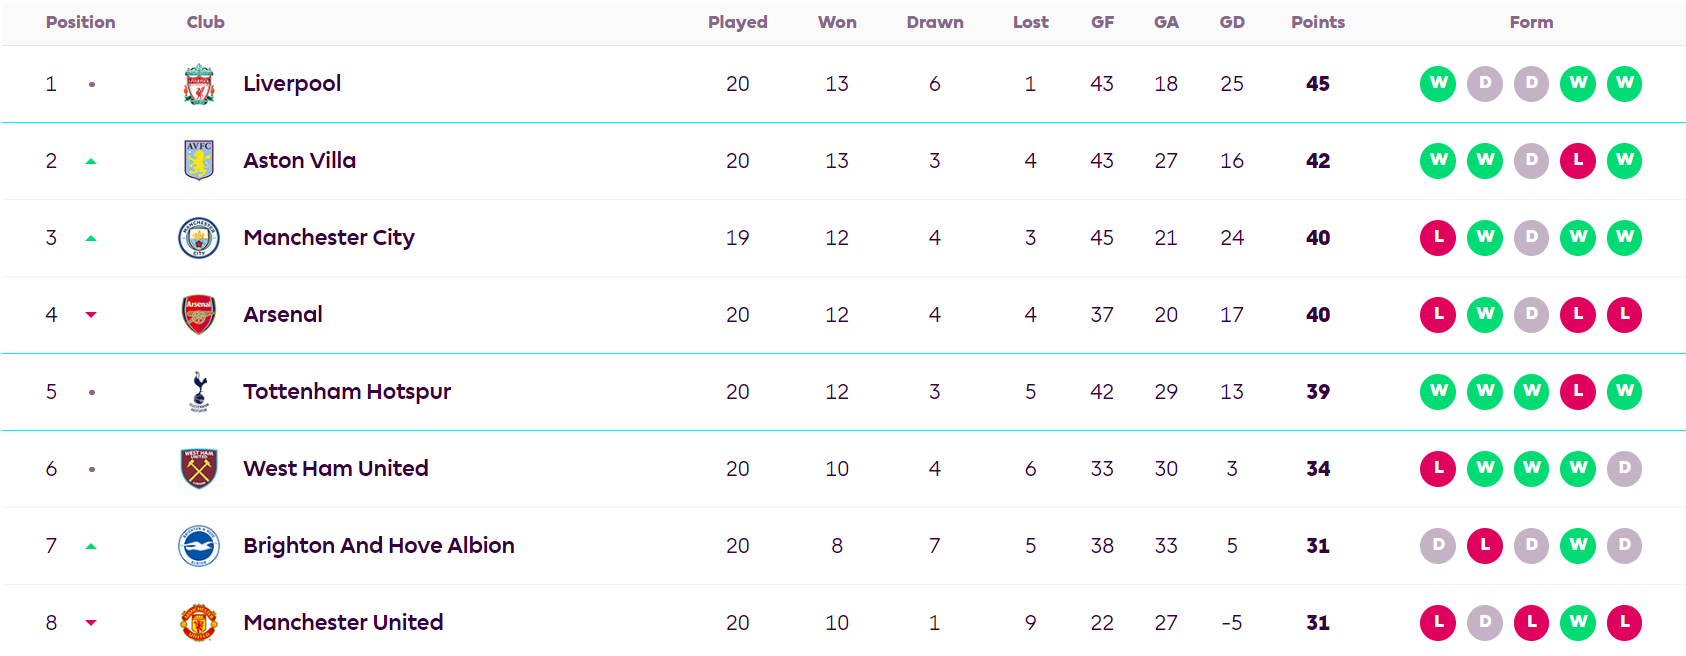Click Arsenal's red down-movement arrow
The height and width of the screenshot is (656, 1686).
tap(91, 315)
